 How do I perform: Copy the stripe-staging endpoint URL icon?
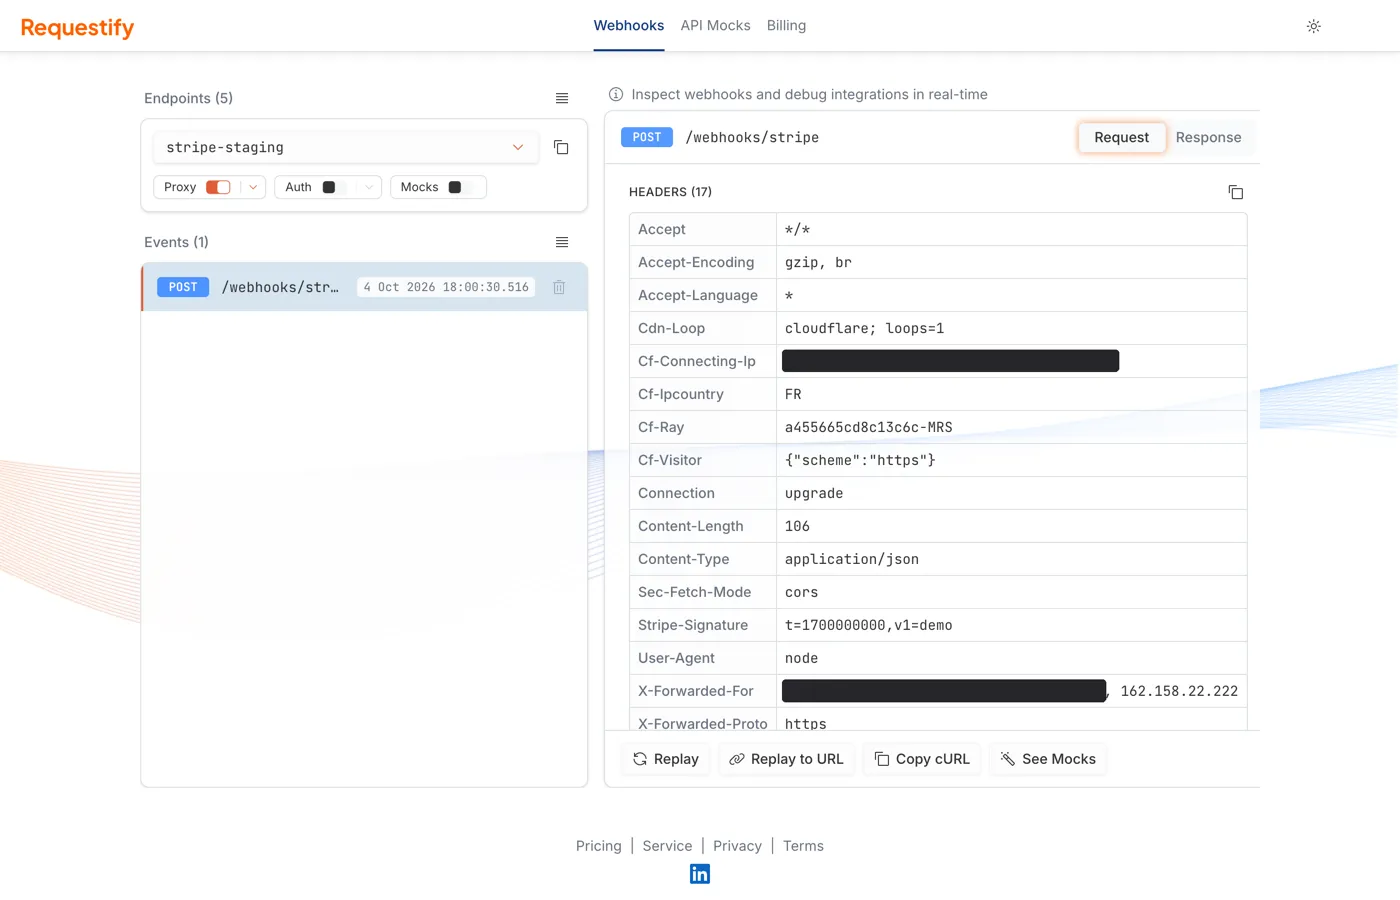561,147
